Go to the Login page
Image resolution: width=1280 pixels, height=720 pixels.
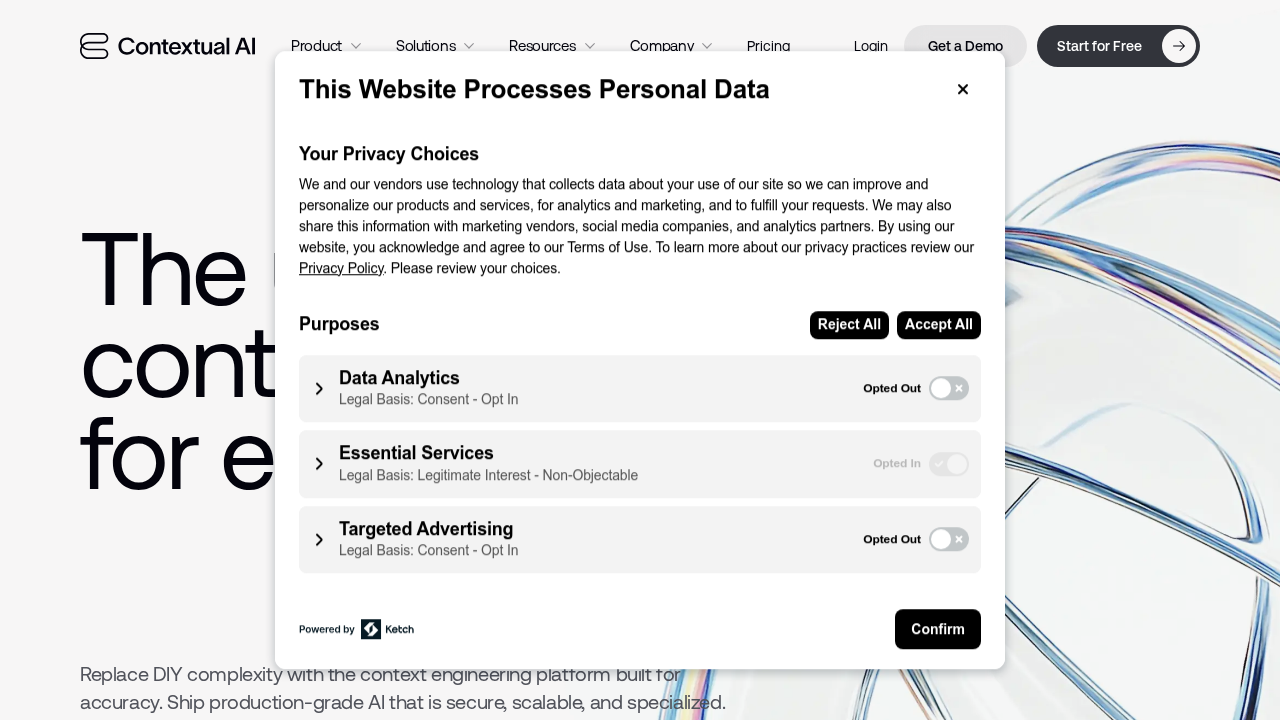tap(870, 46)
